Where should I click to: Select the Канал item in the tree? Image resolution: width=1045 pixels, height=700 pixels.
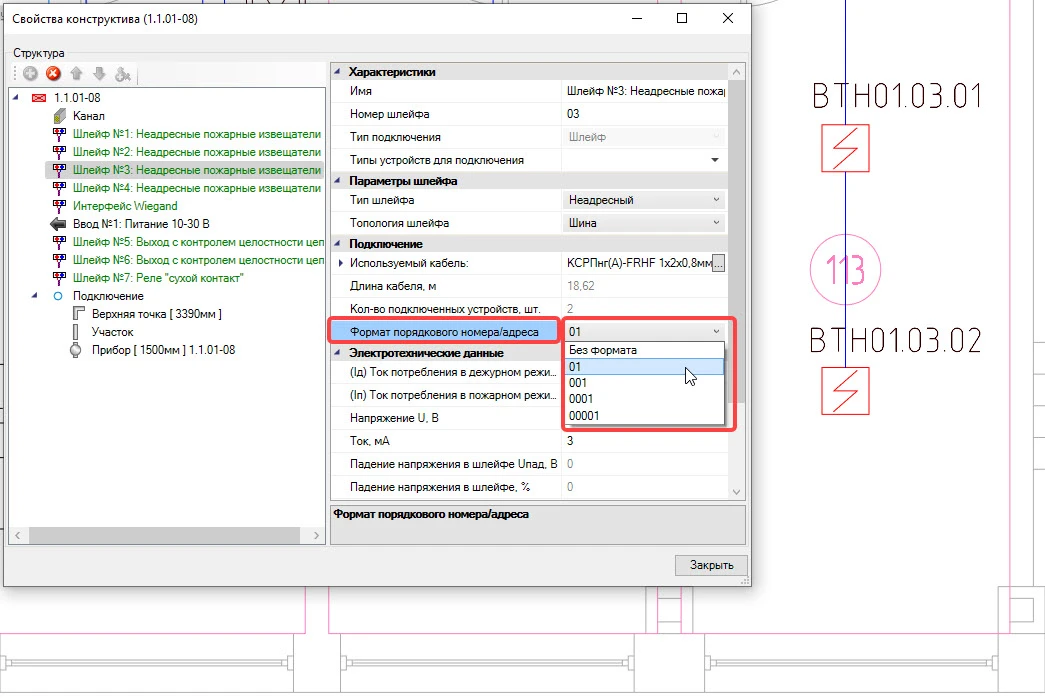88,116
